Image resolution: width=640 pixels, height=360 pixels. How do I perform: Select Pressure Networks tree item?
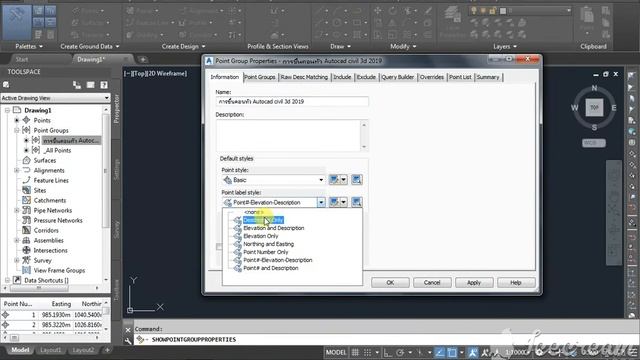pos(58,220)
